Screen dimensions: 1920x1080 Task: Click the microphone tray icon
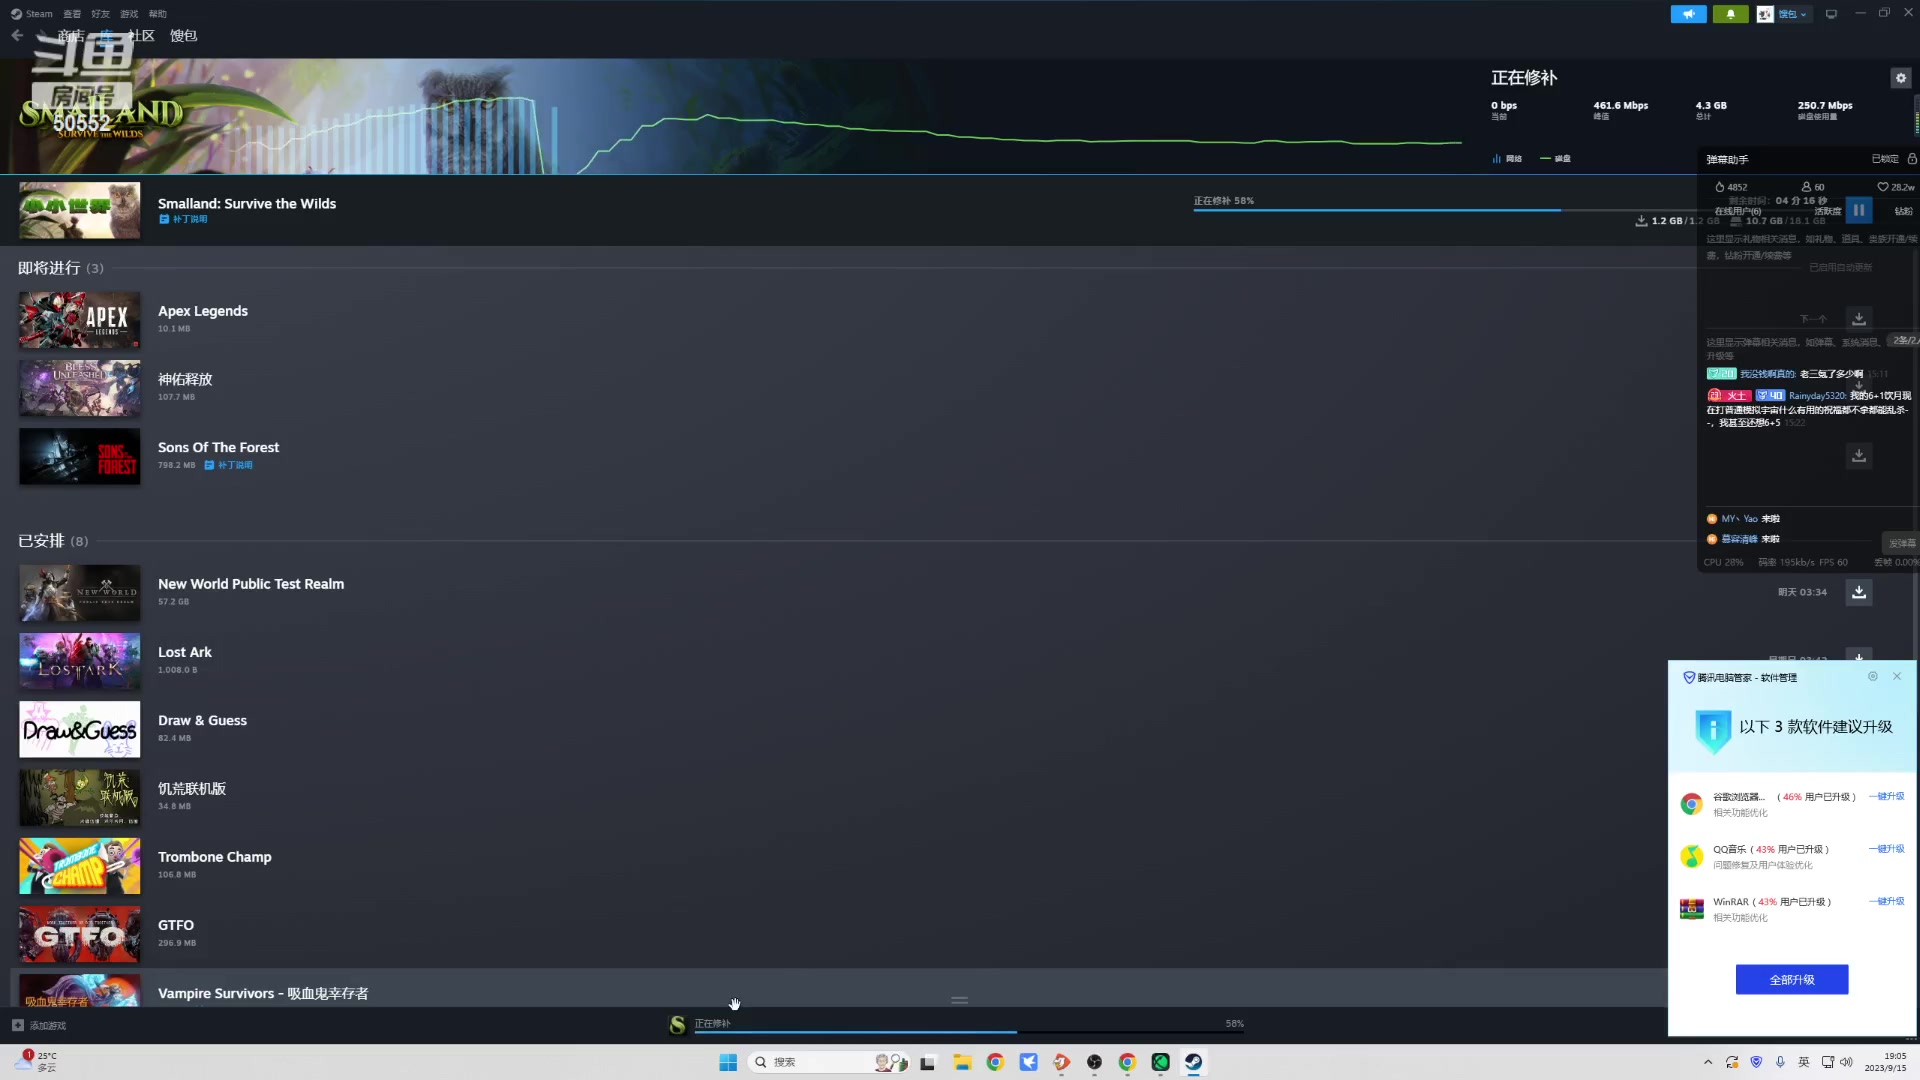(1780, 1062)
